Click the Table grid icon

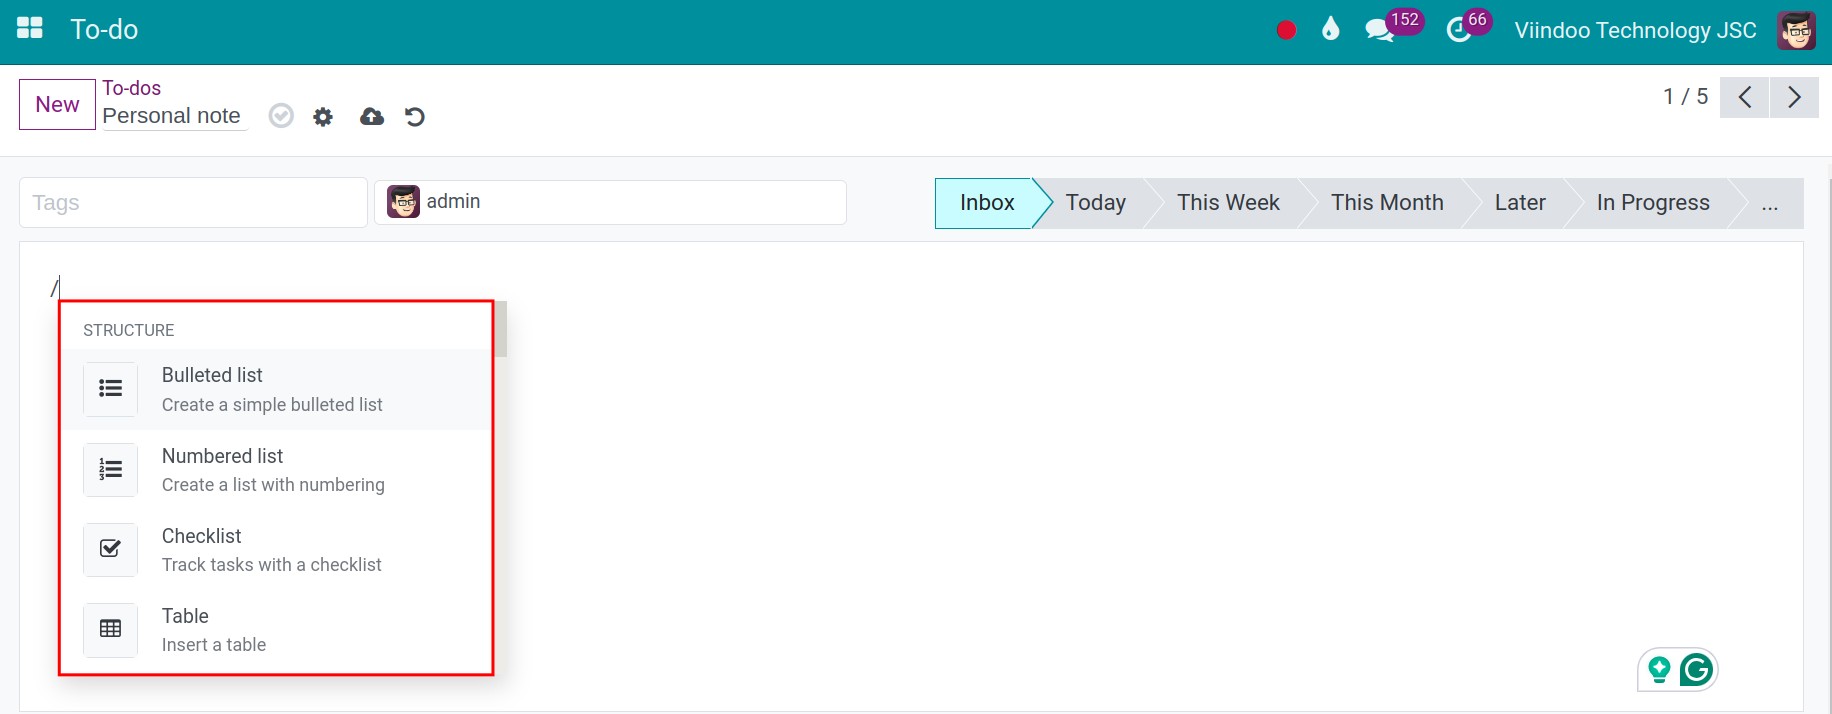(110, 629)
